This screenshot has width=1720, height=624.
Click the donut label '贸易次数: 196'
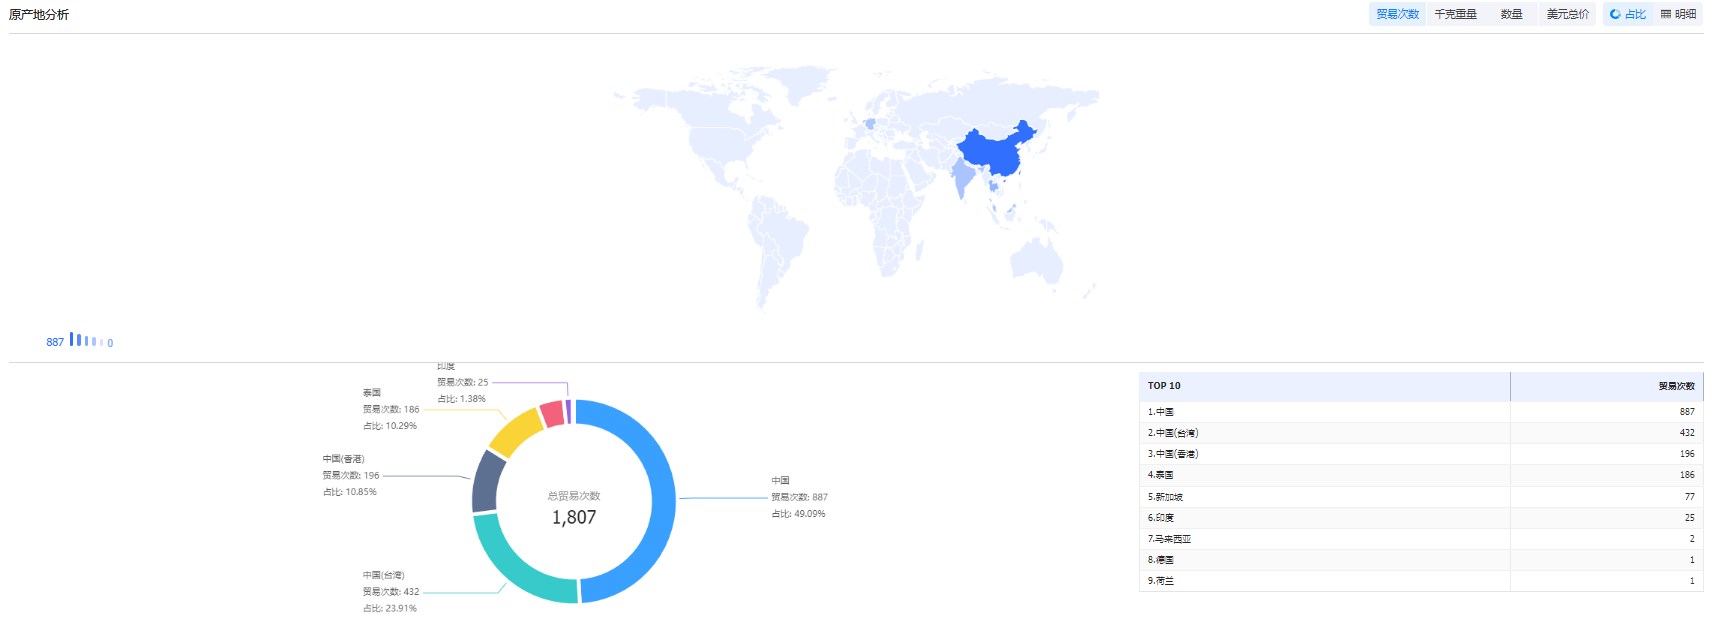(351, 476)
